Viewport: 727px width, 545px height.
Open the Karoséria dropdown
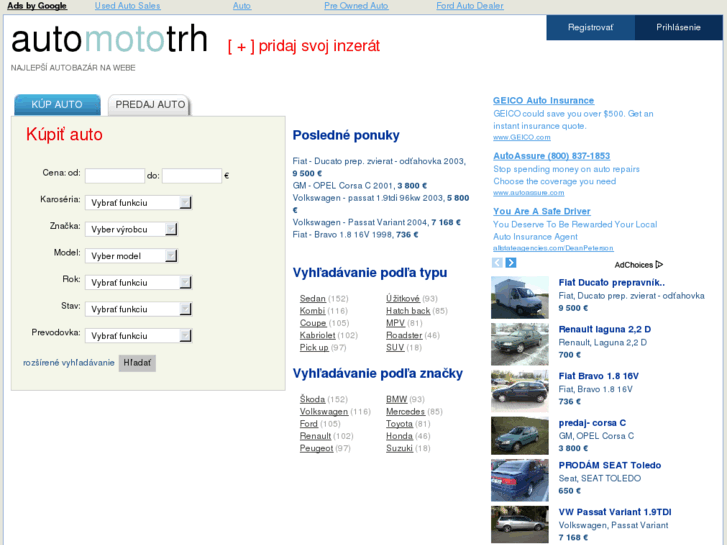[x=138, y=203]
